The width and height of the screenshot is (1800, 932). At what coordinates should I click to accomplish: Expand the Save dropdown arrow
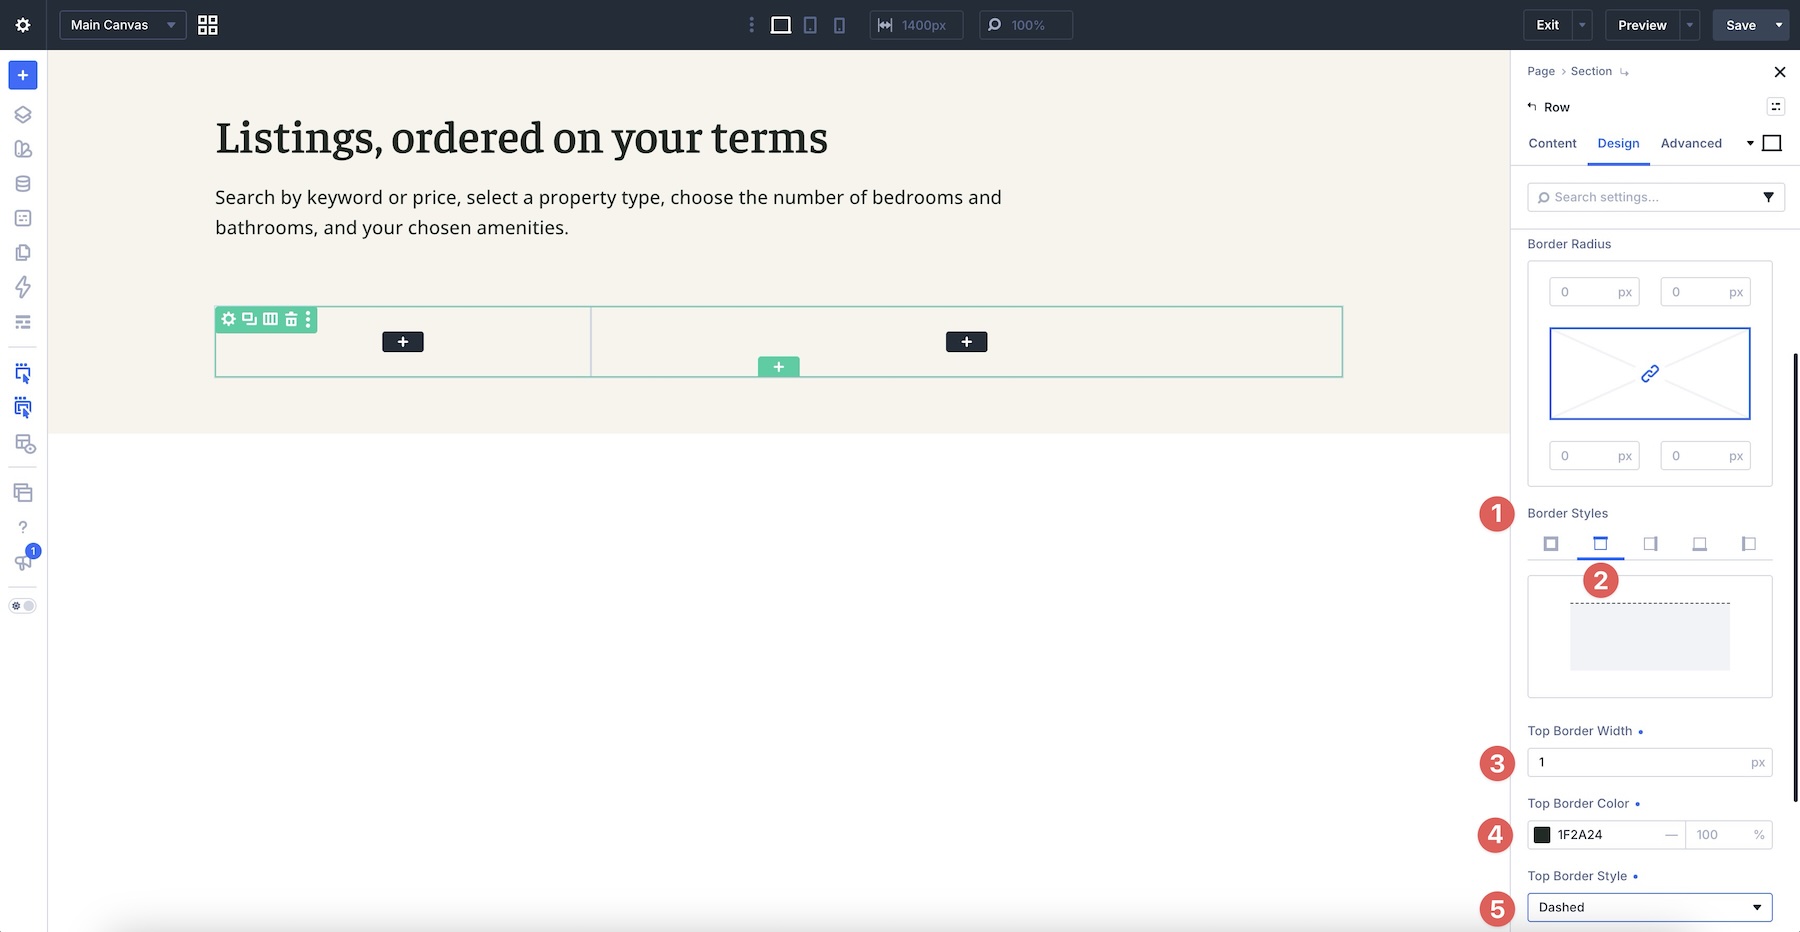coord(1779,25)
